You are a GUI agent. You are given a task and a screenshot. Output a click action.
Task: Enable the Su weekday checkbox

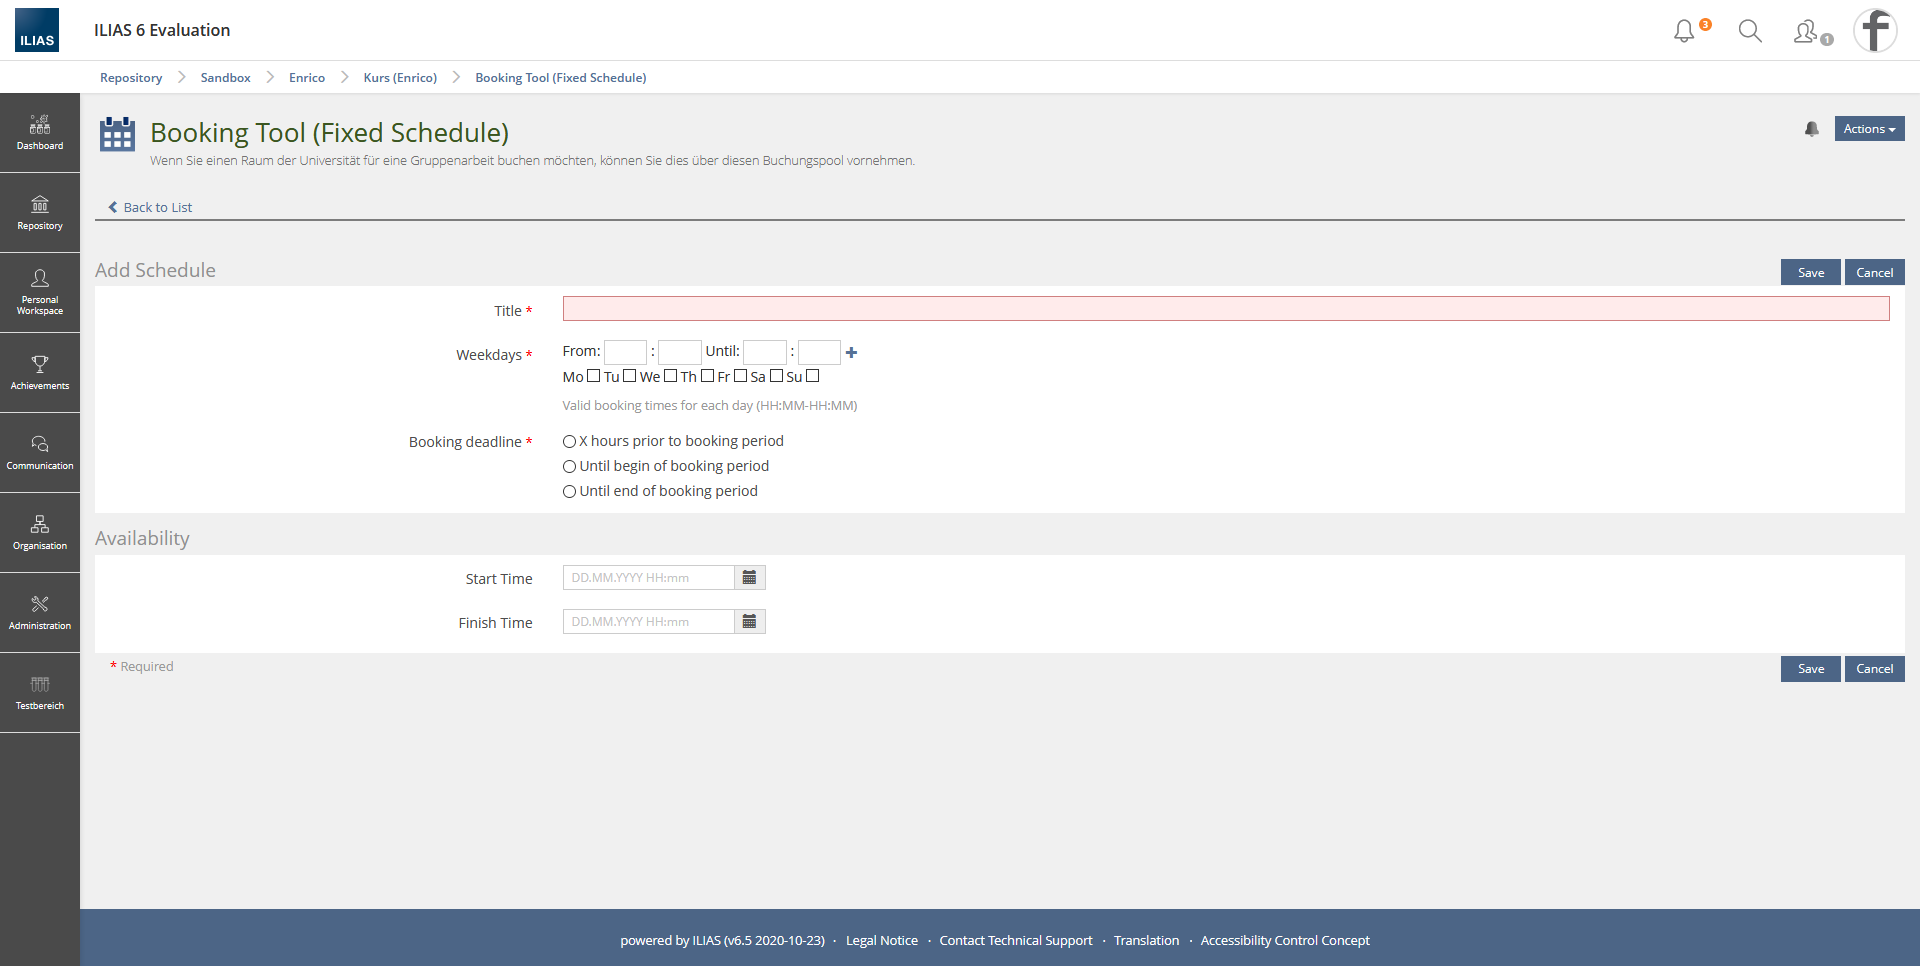click(813, 376)
